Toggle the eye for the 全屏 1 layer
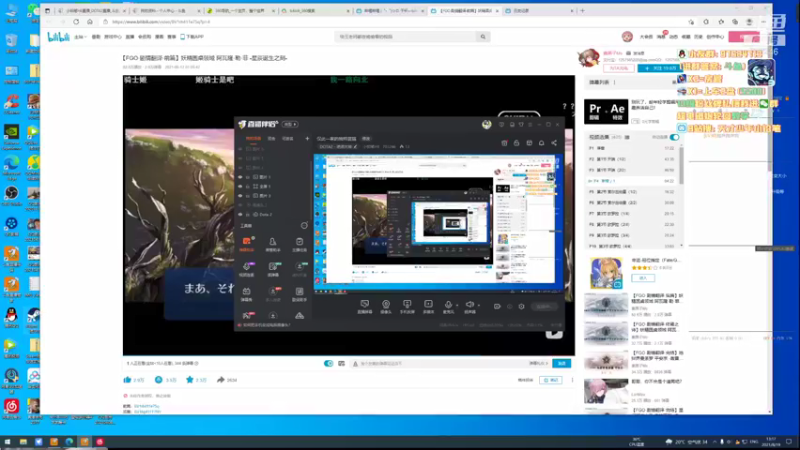This screenshot has height=450, width=800. pyautogui.click(x=240, y=186)
